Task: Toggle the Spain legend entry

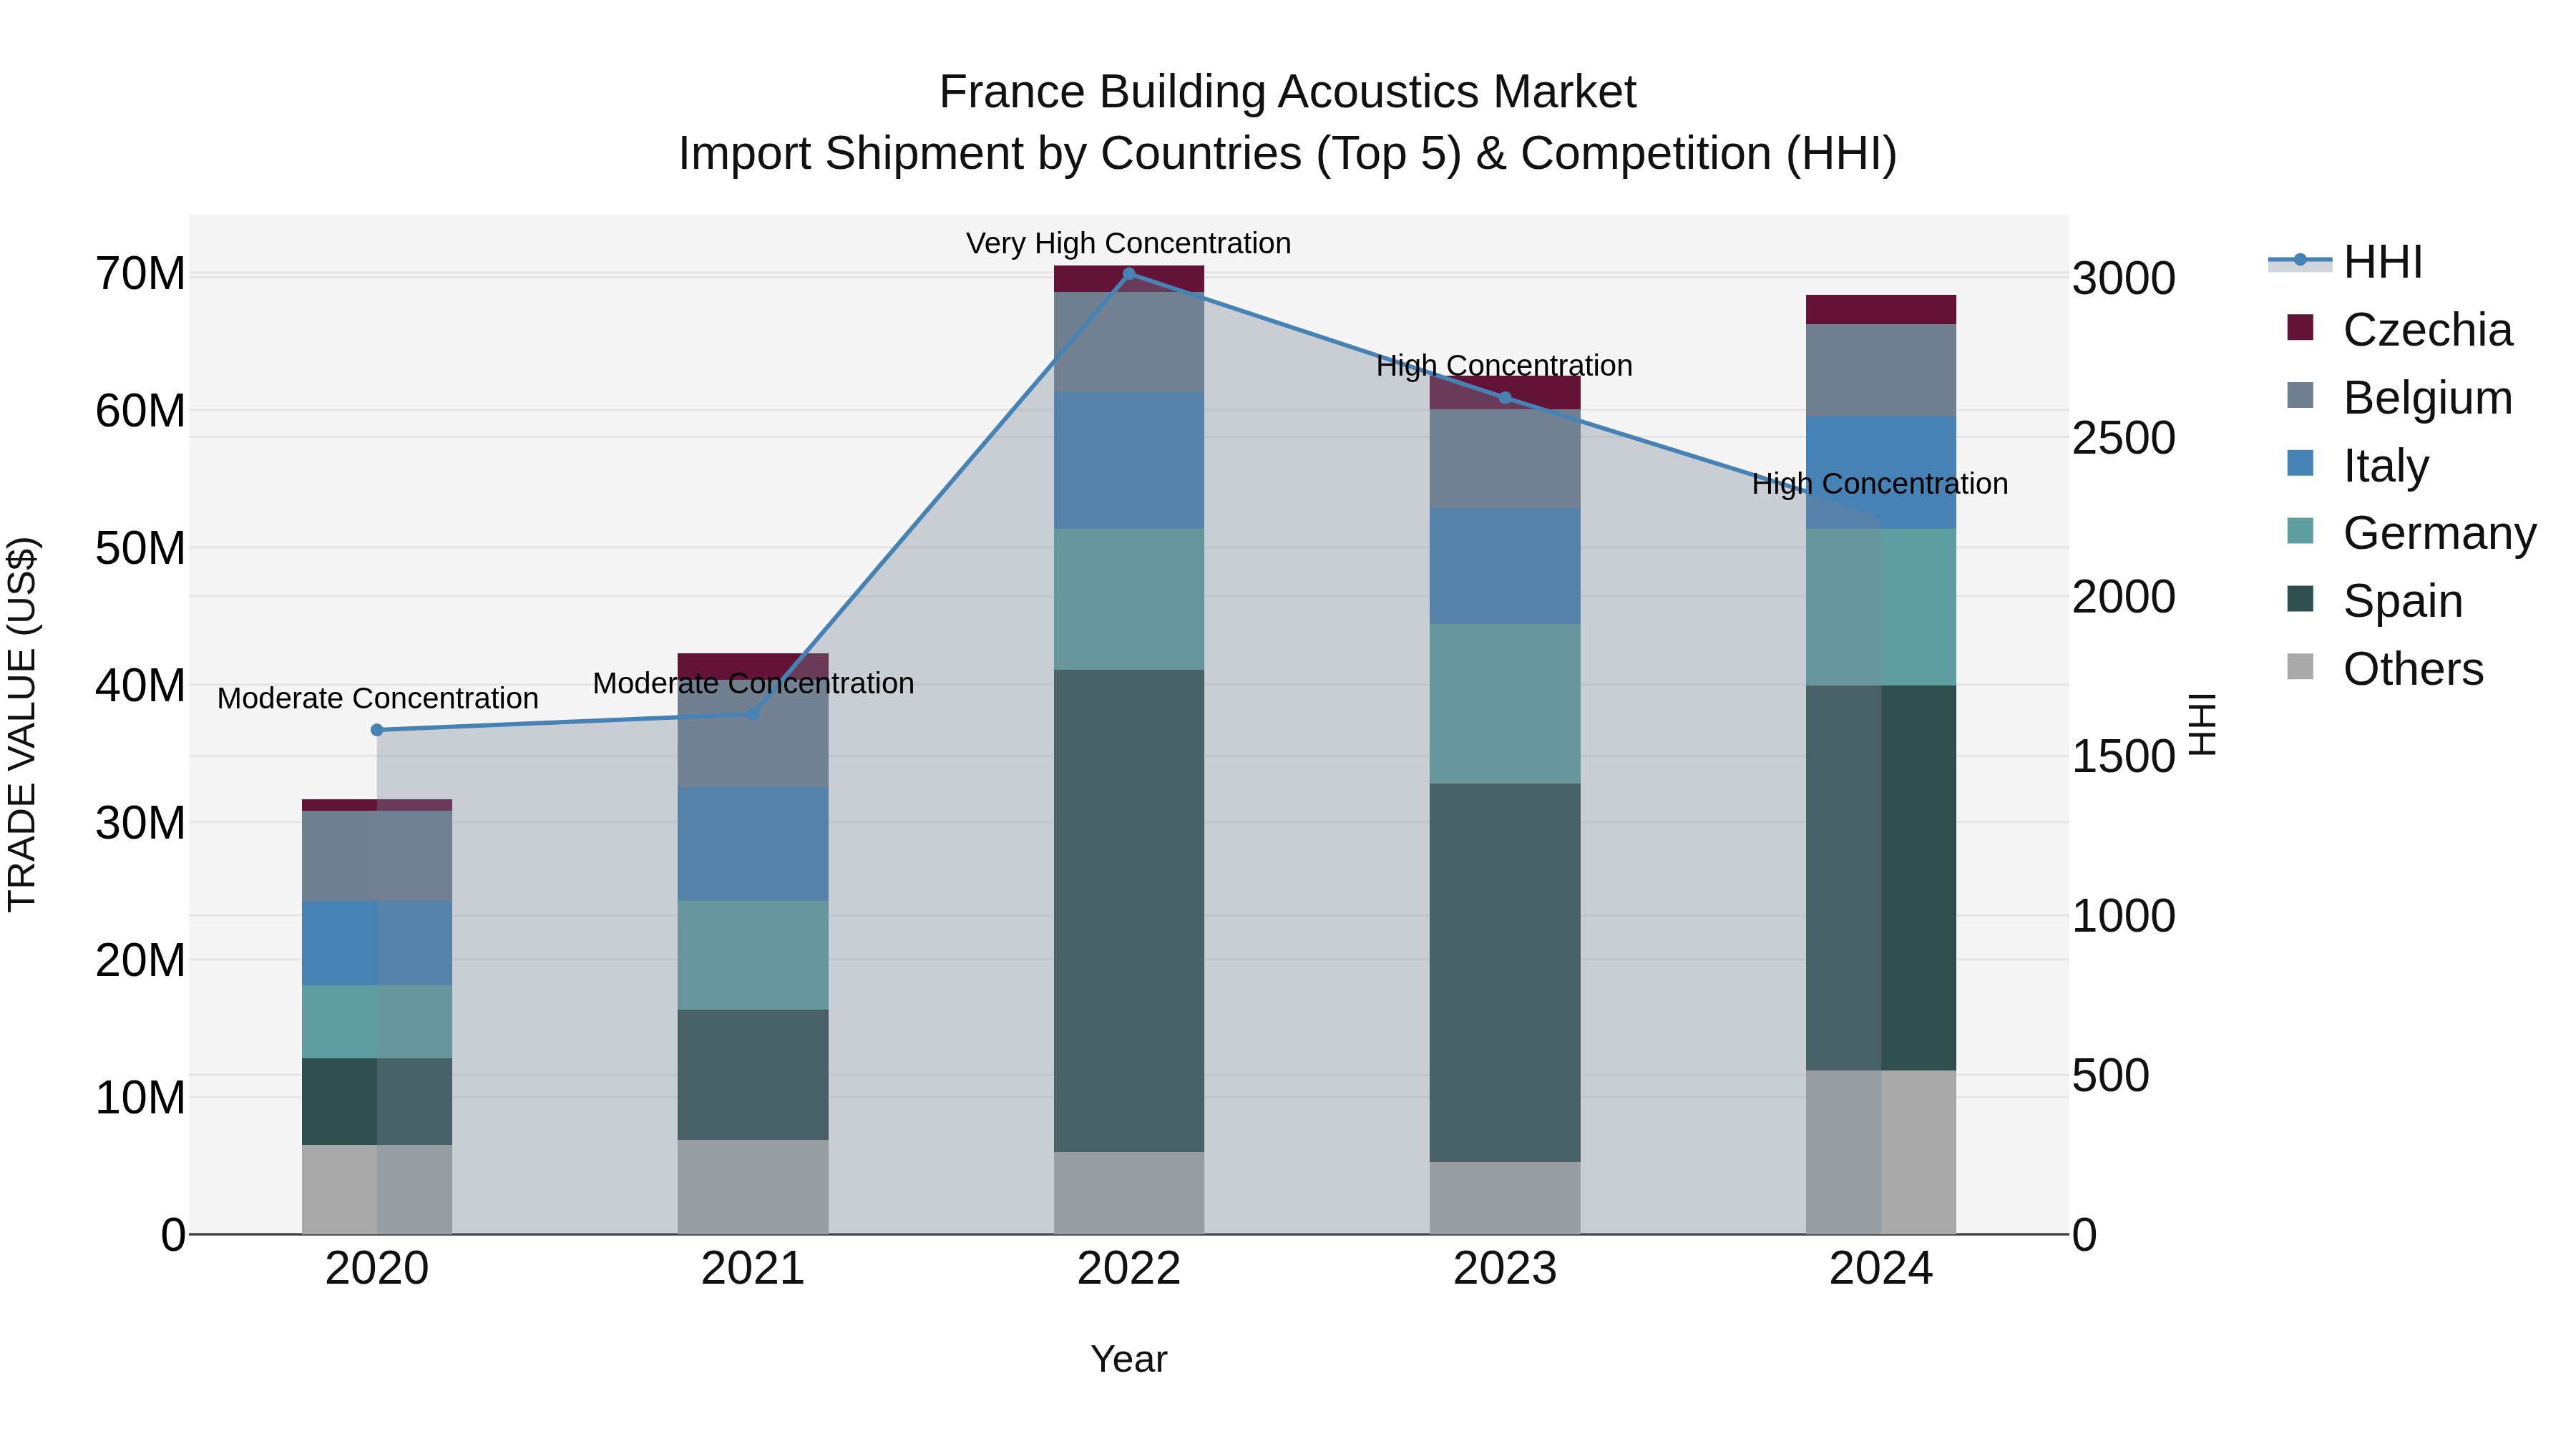Action: pos(2375,601)
